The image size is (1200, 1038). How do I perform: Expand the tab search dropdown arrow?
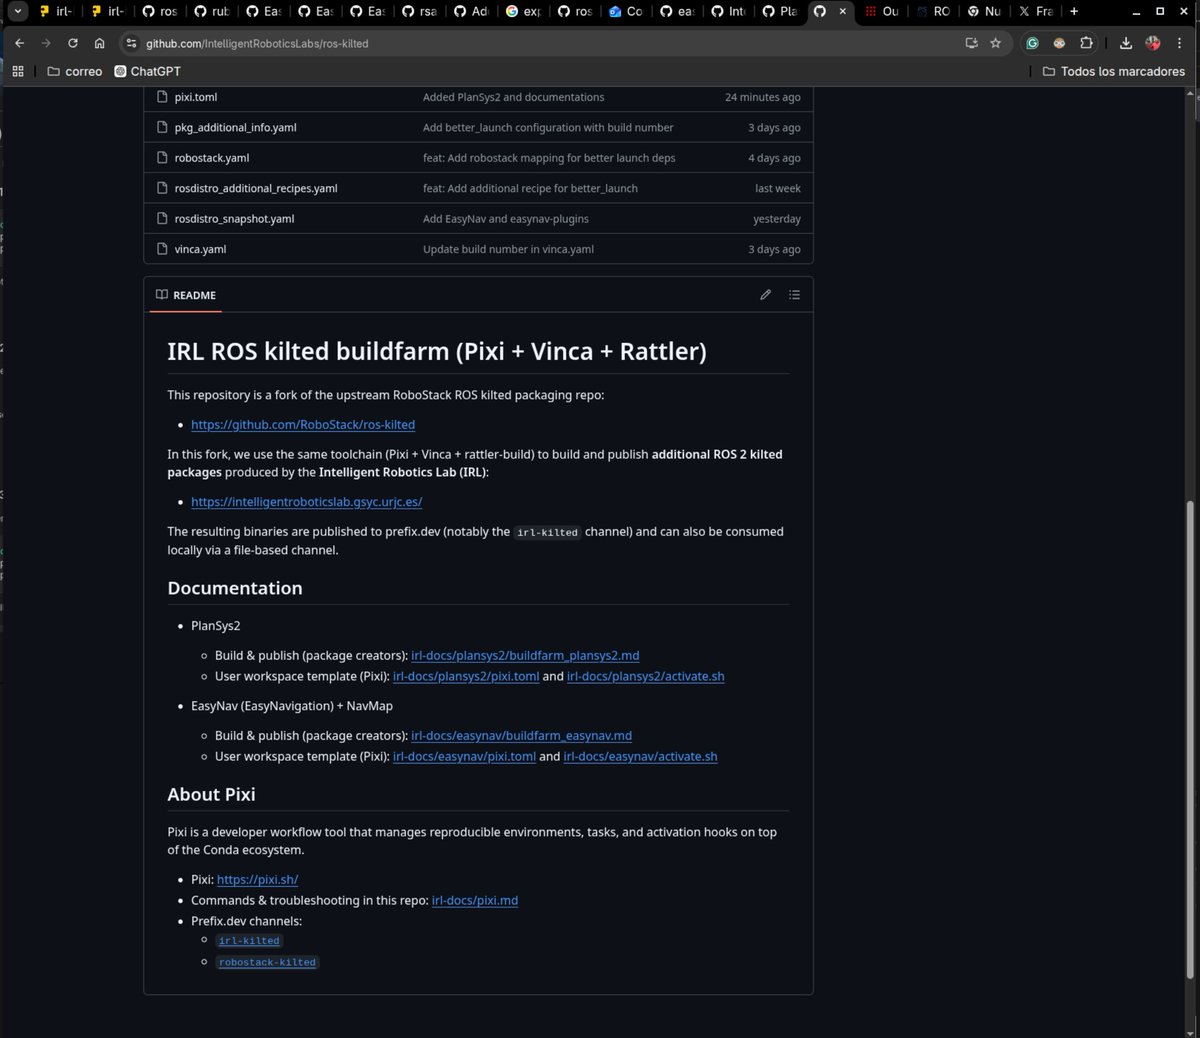[18, 12]
